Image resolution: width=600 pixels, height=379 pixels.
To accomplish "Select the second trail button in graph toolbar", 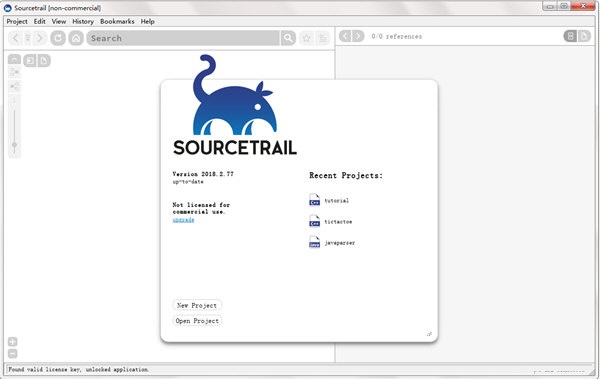I will pos(44,60).
